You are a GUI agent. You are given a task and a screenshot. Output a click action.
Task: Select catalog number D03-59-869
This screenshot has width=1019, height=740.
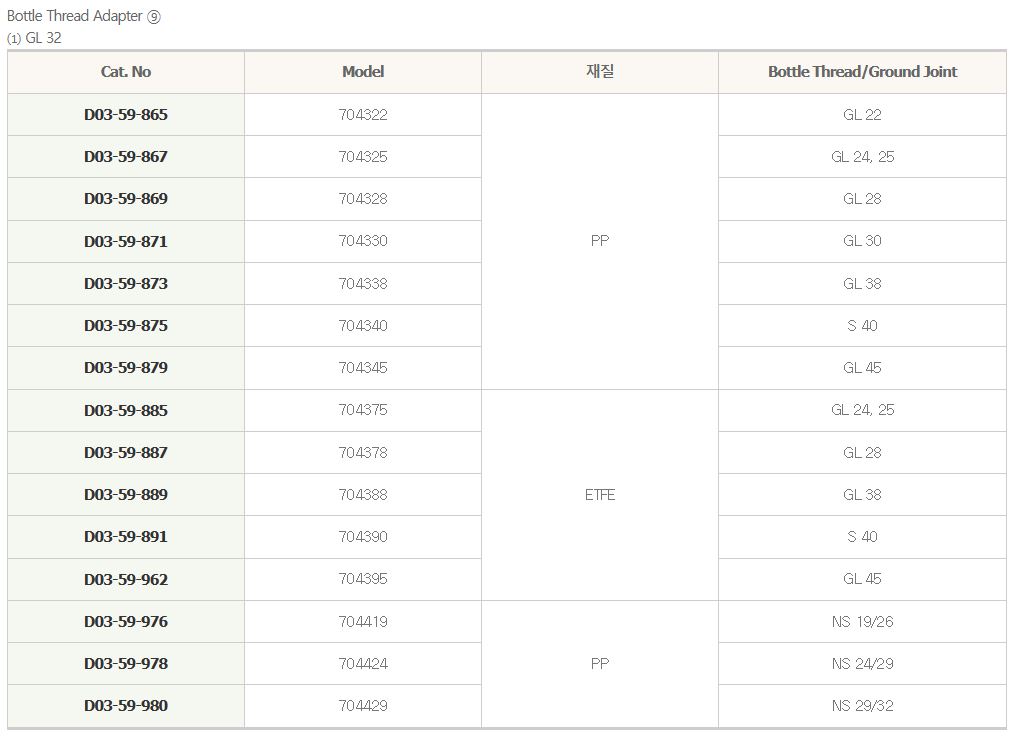pyautogui.click(x=126, y=199)
